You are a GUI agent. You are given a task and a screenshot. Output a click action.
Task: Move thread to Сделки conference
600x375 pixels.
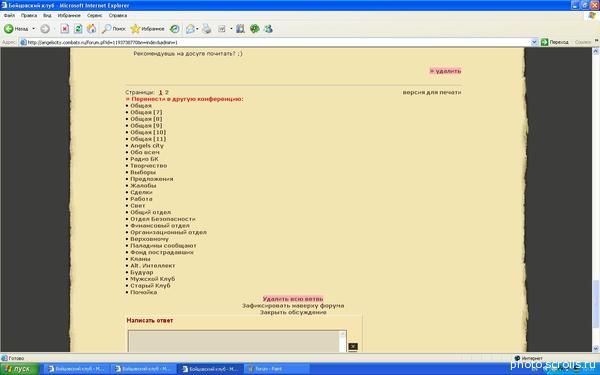(141, 192)
